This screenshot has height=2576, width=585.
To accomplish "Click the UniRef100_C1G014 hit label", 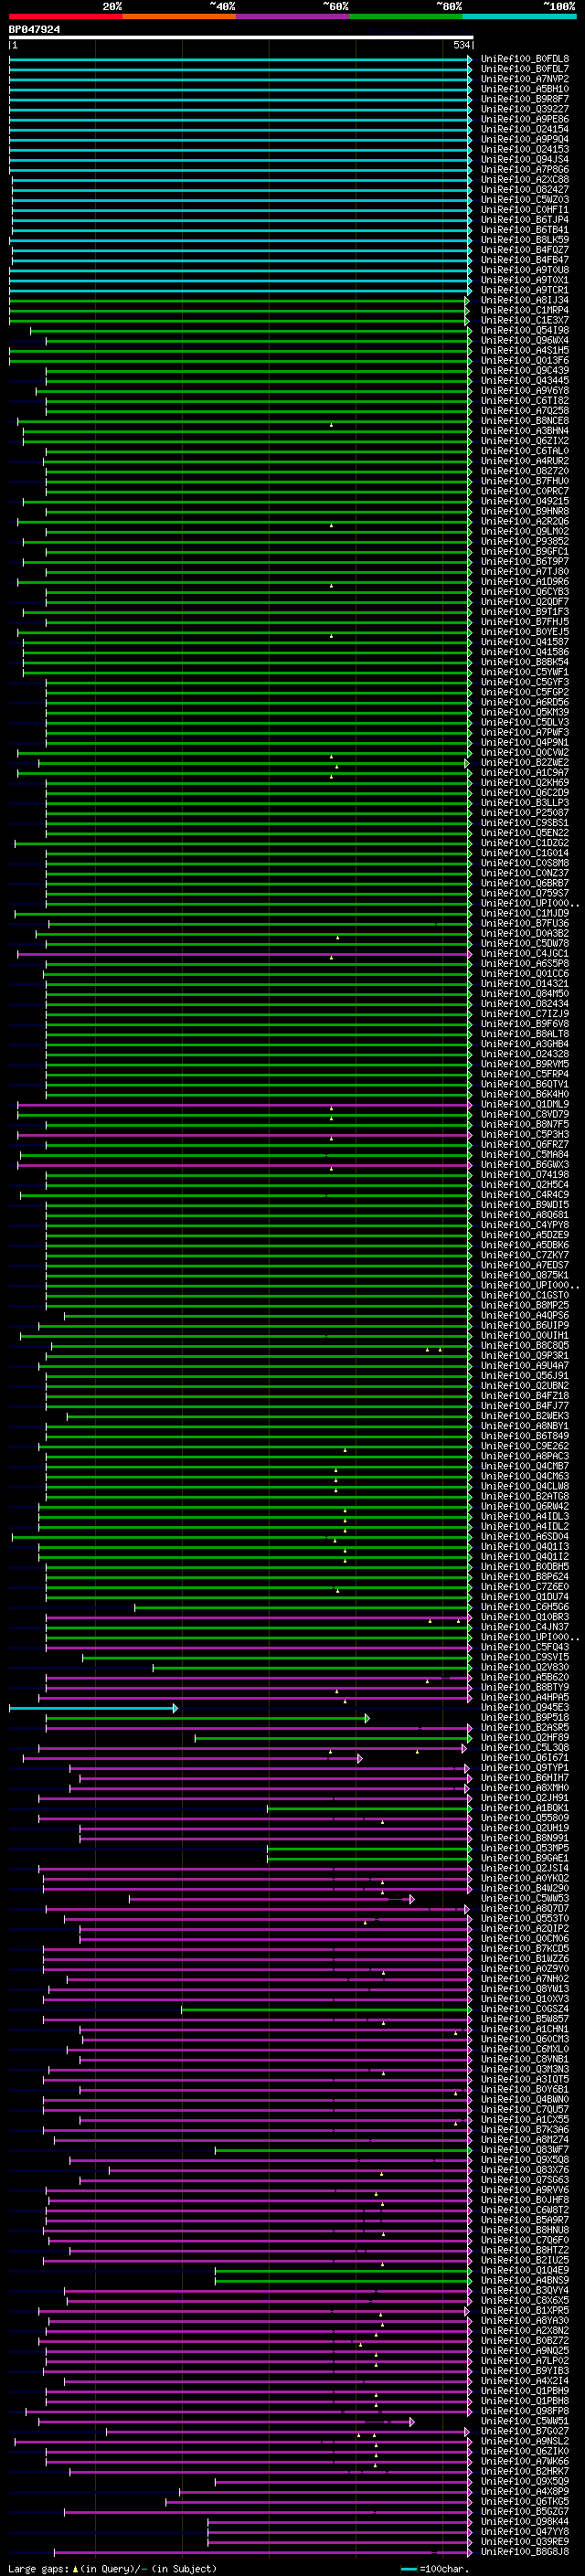I will pyautogui.click(x=524, y=853).
